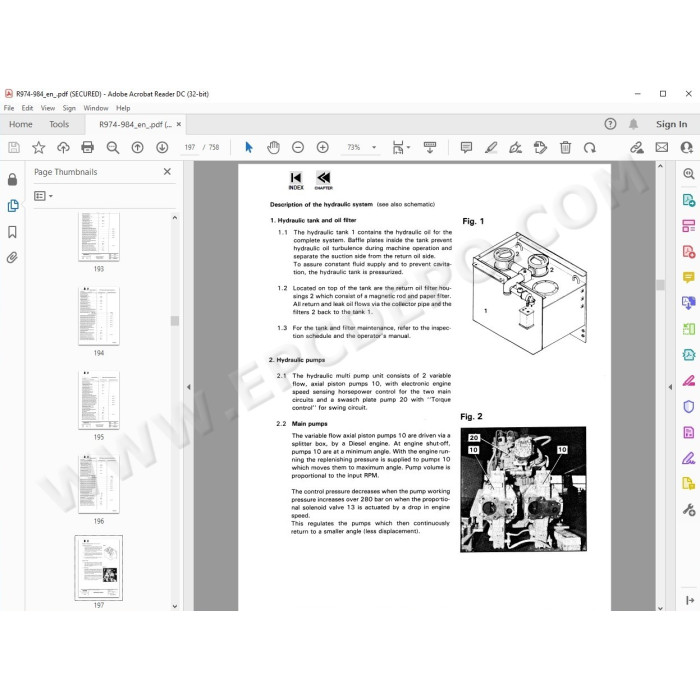This screenshot has width=700, height=700.
Task: Select the arrow selection tool
Action: click(249, 147)
